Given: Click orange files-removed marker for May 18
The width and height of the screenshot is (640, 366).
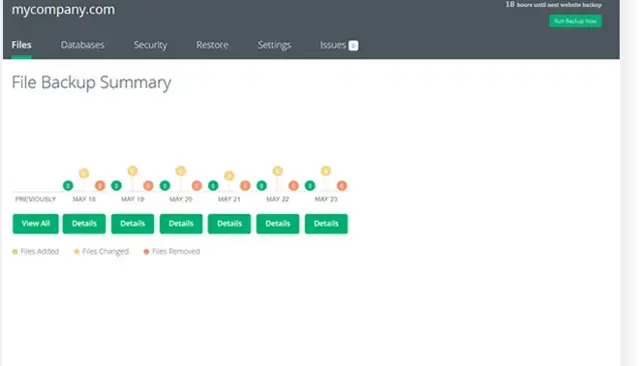Looking at the screenshot, I should click(100, 186).
